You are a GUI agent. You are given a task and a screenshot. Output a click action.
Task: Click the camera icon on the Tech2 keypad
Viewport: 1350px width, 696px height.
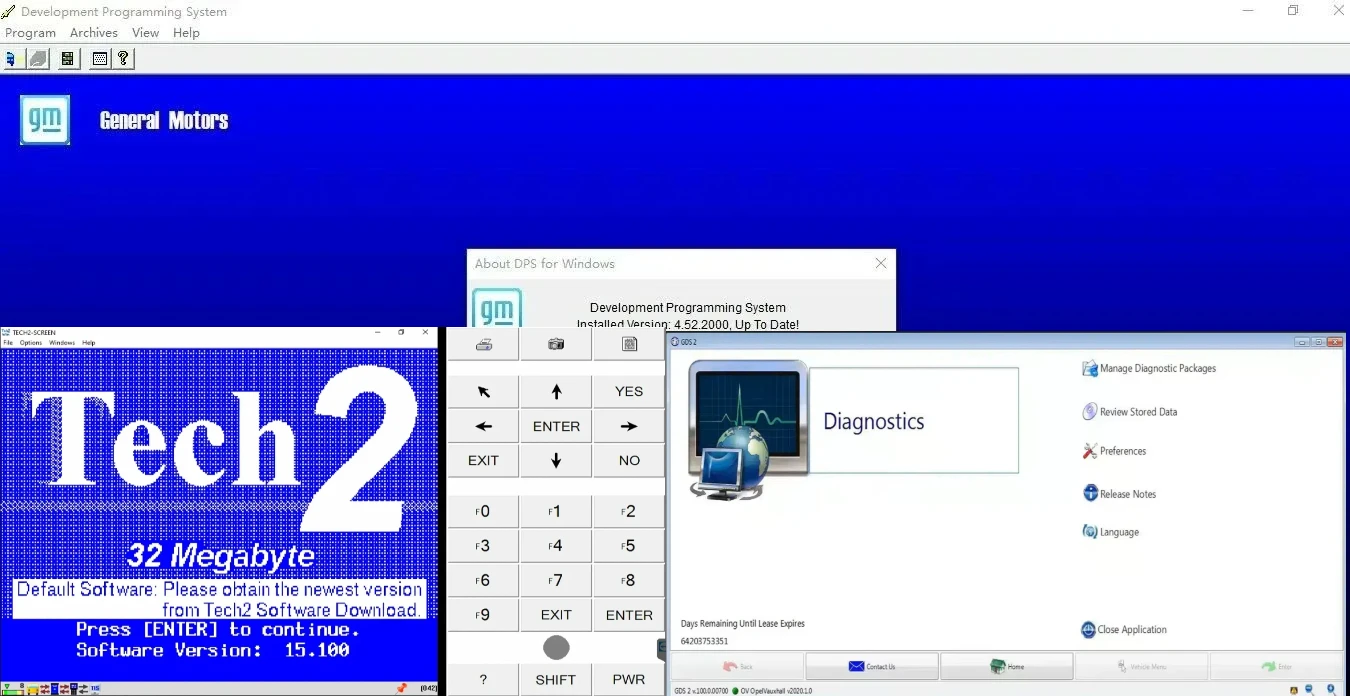pyautogui.click(x=556, y=344)
